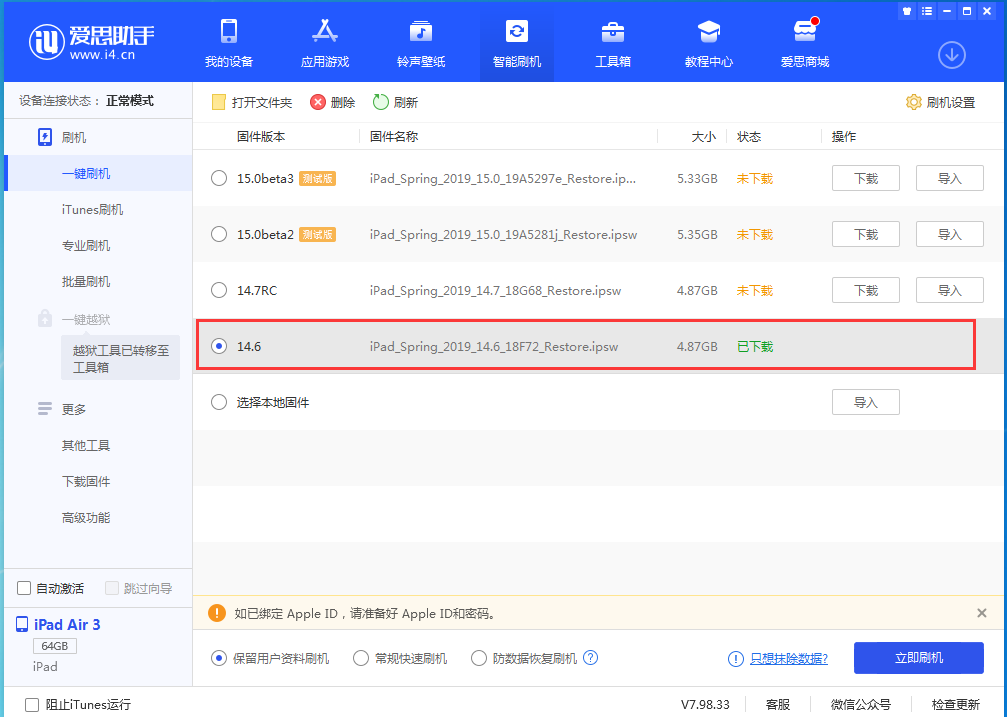The height and width of the screenshot is (717, 1007).
Task: Select the 15.0beta3 firmware row
Action: point(218,178)
